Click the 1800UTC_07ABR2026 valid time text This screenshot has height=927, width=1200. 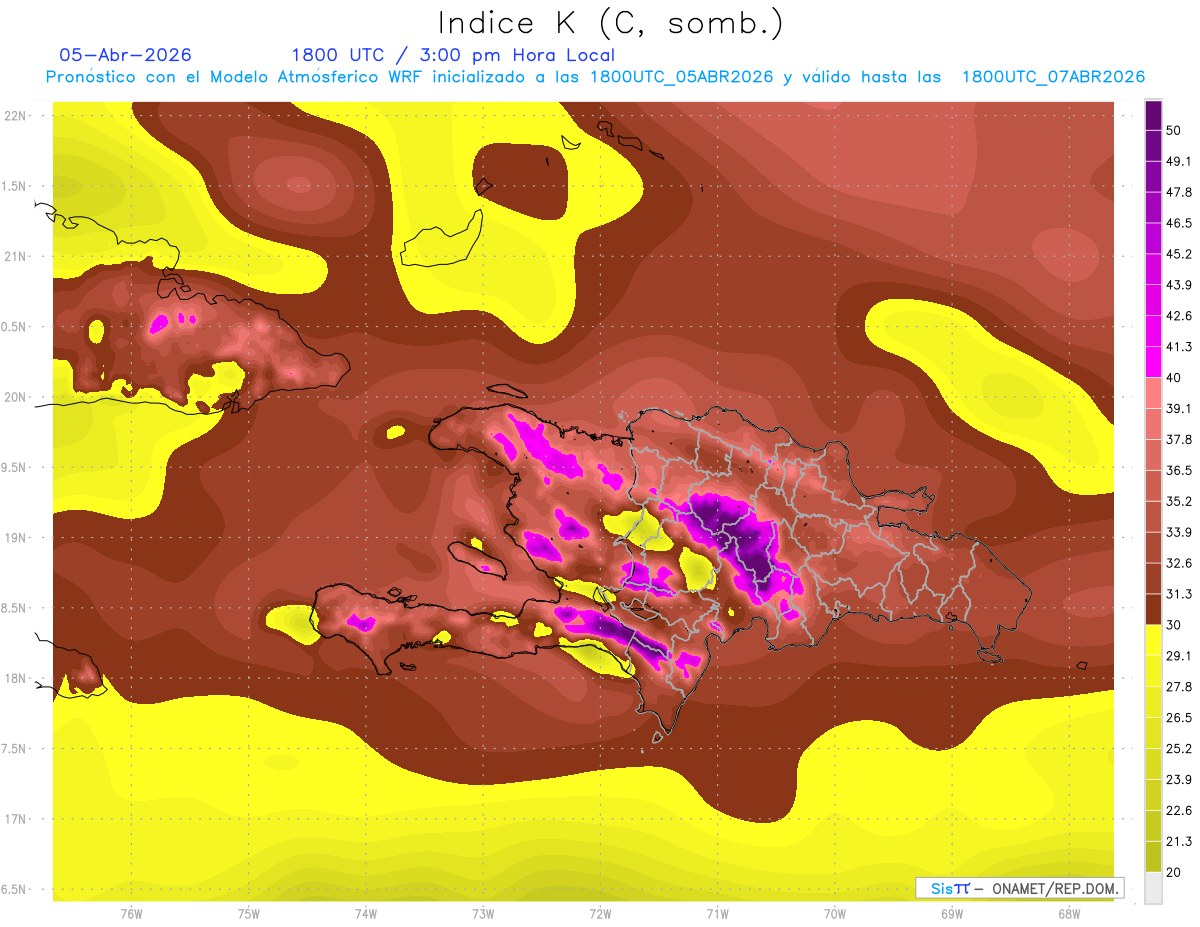[1053, 77]
